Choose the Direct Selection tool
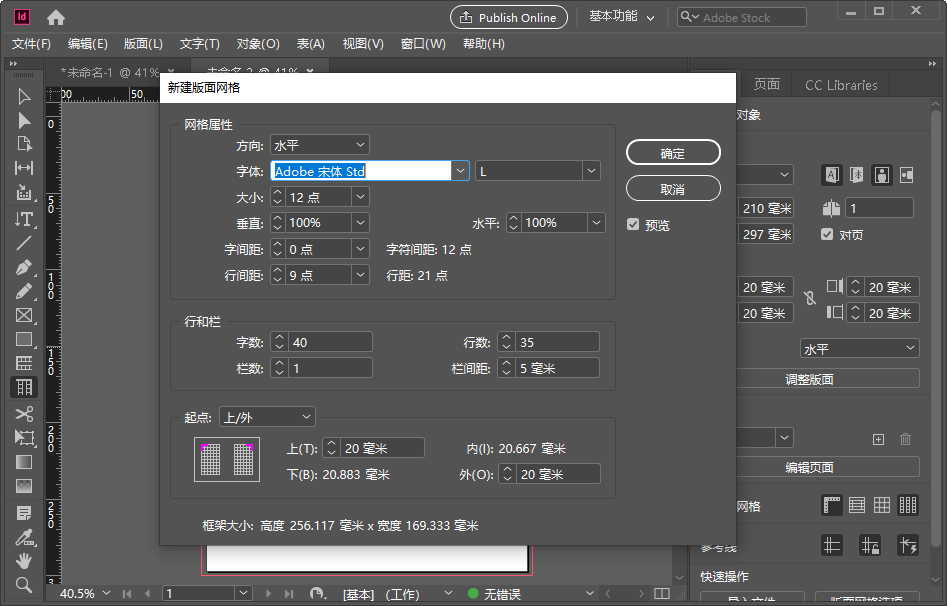This screenshot has width=947, height=606. (x=23, y=119)
